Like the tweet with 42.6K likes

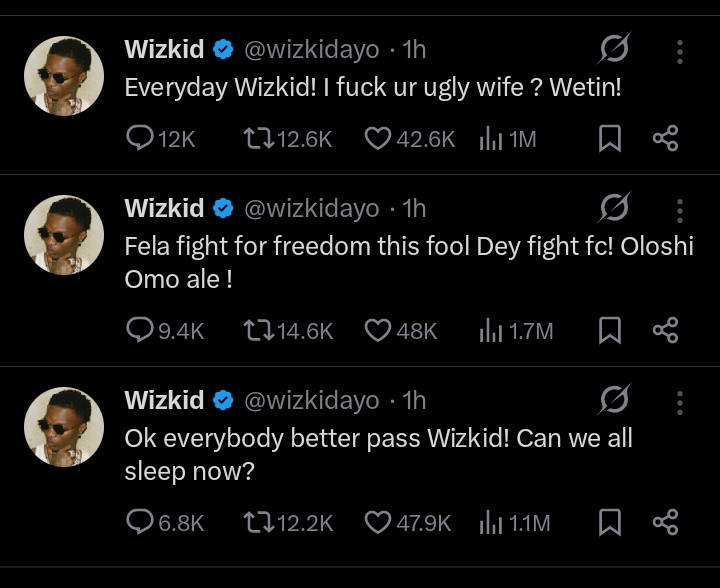click(x=410, y=139)
